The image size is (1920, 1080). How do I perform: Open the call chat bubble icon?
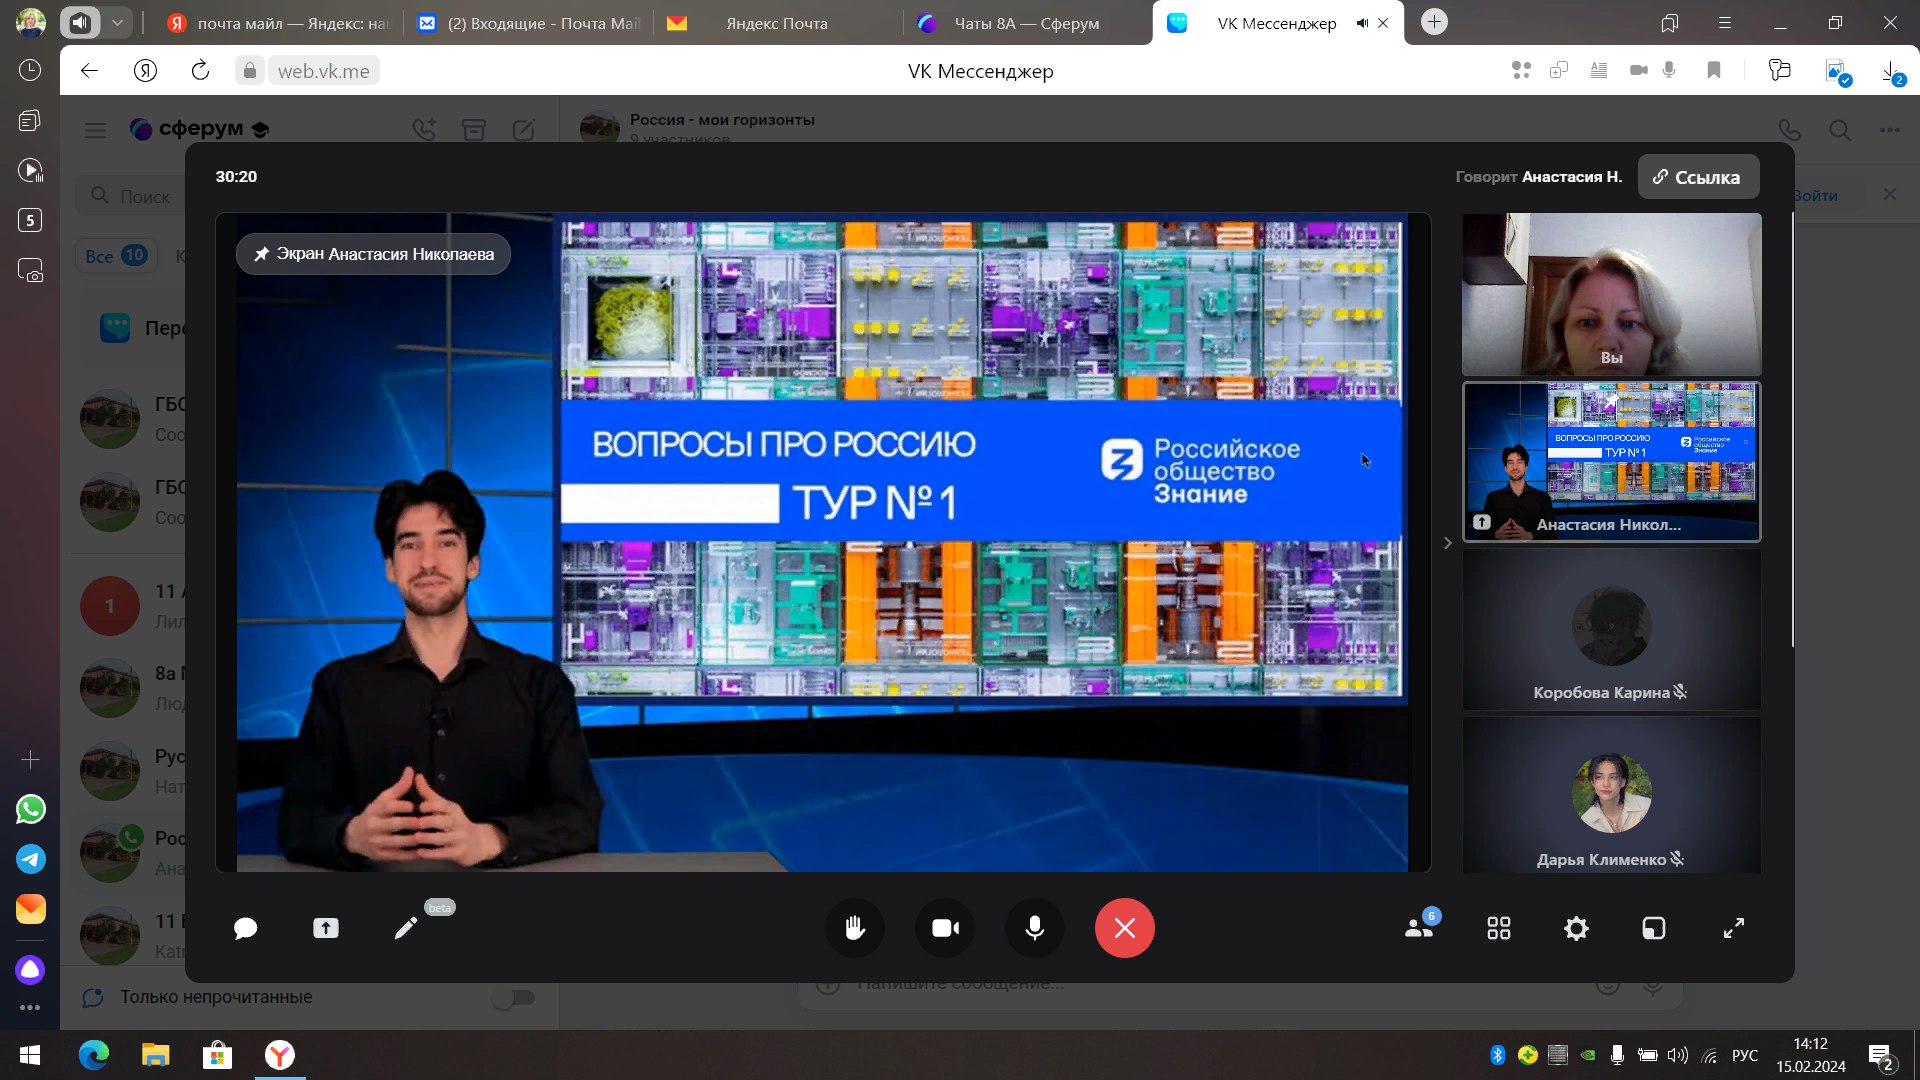coord(245,929)
